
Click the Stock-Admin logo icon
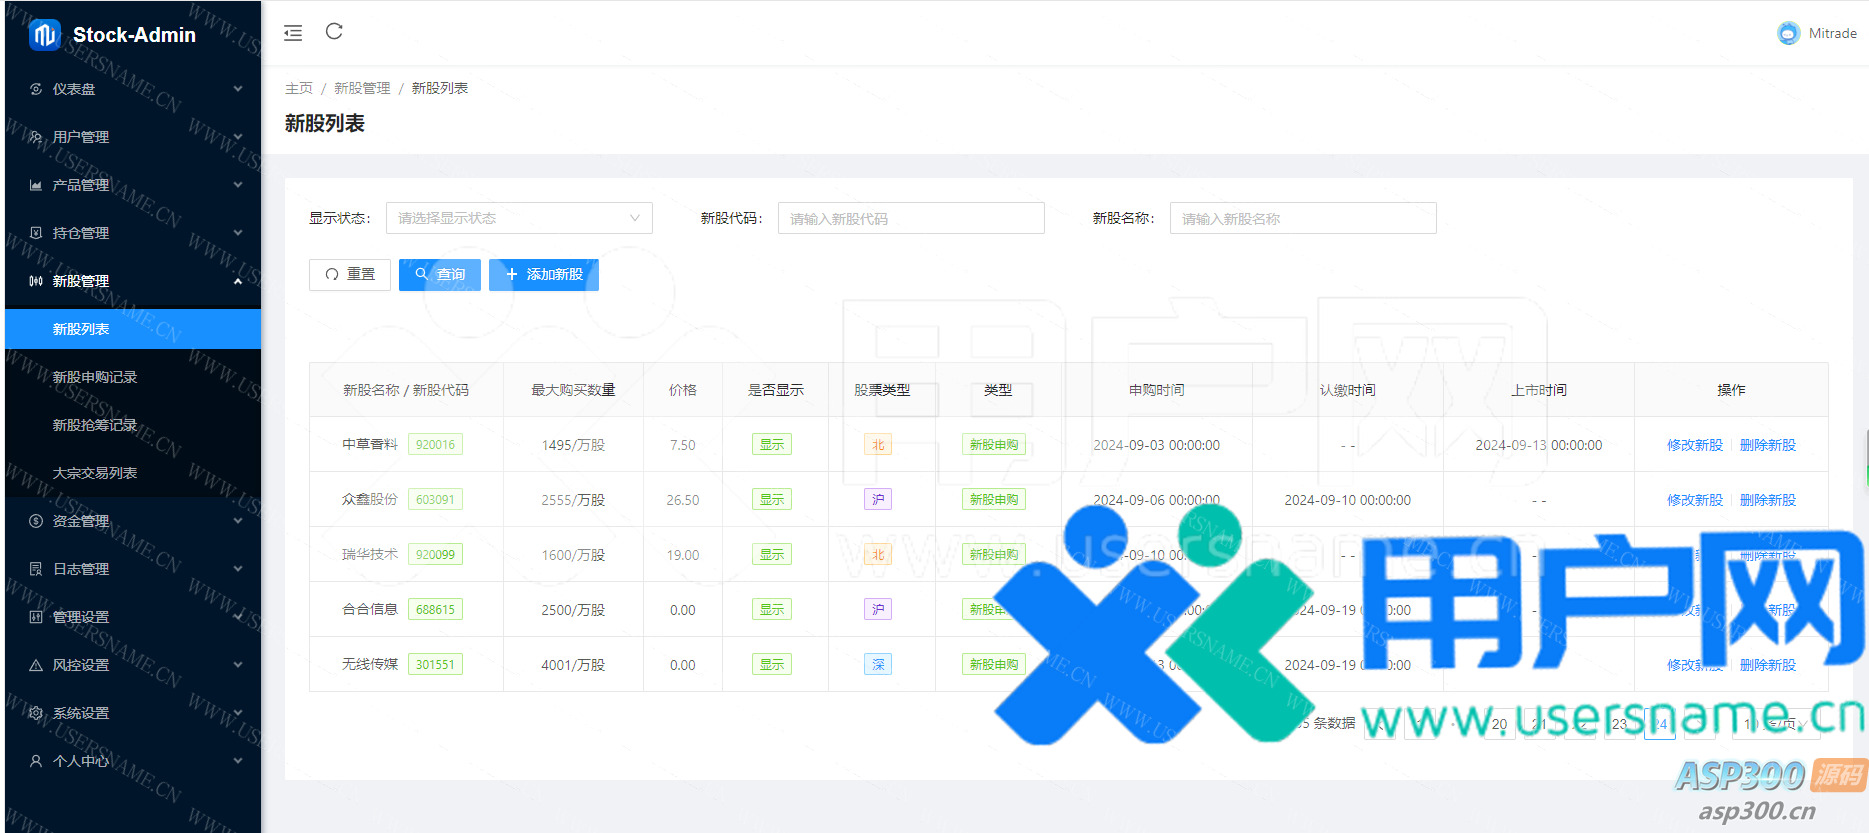(45, 35)
